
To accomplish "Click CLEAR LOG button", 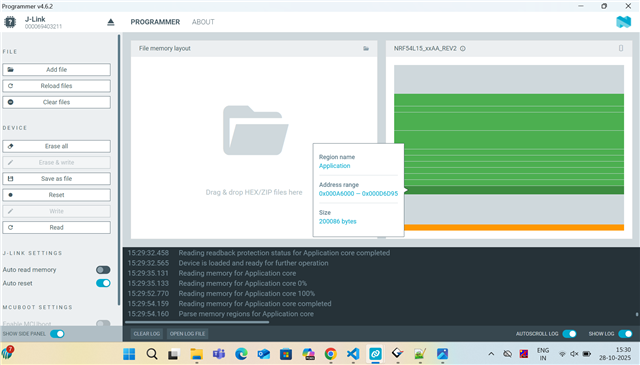I will pyautogui.click(x=147, y=334).
